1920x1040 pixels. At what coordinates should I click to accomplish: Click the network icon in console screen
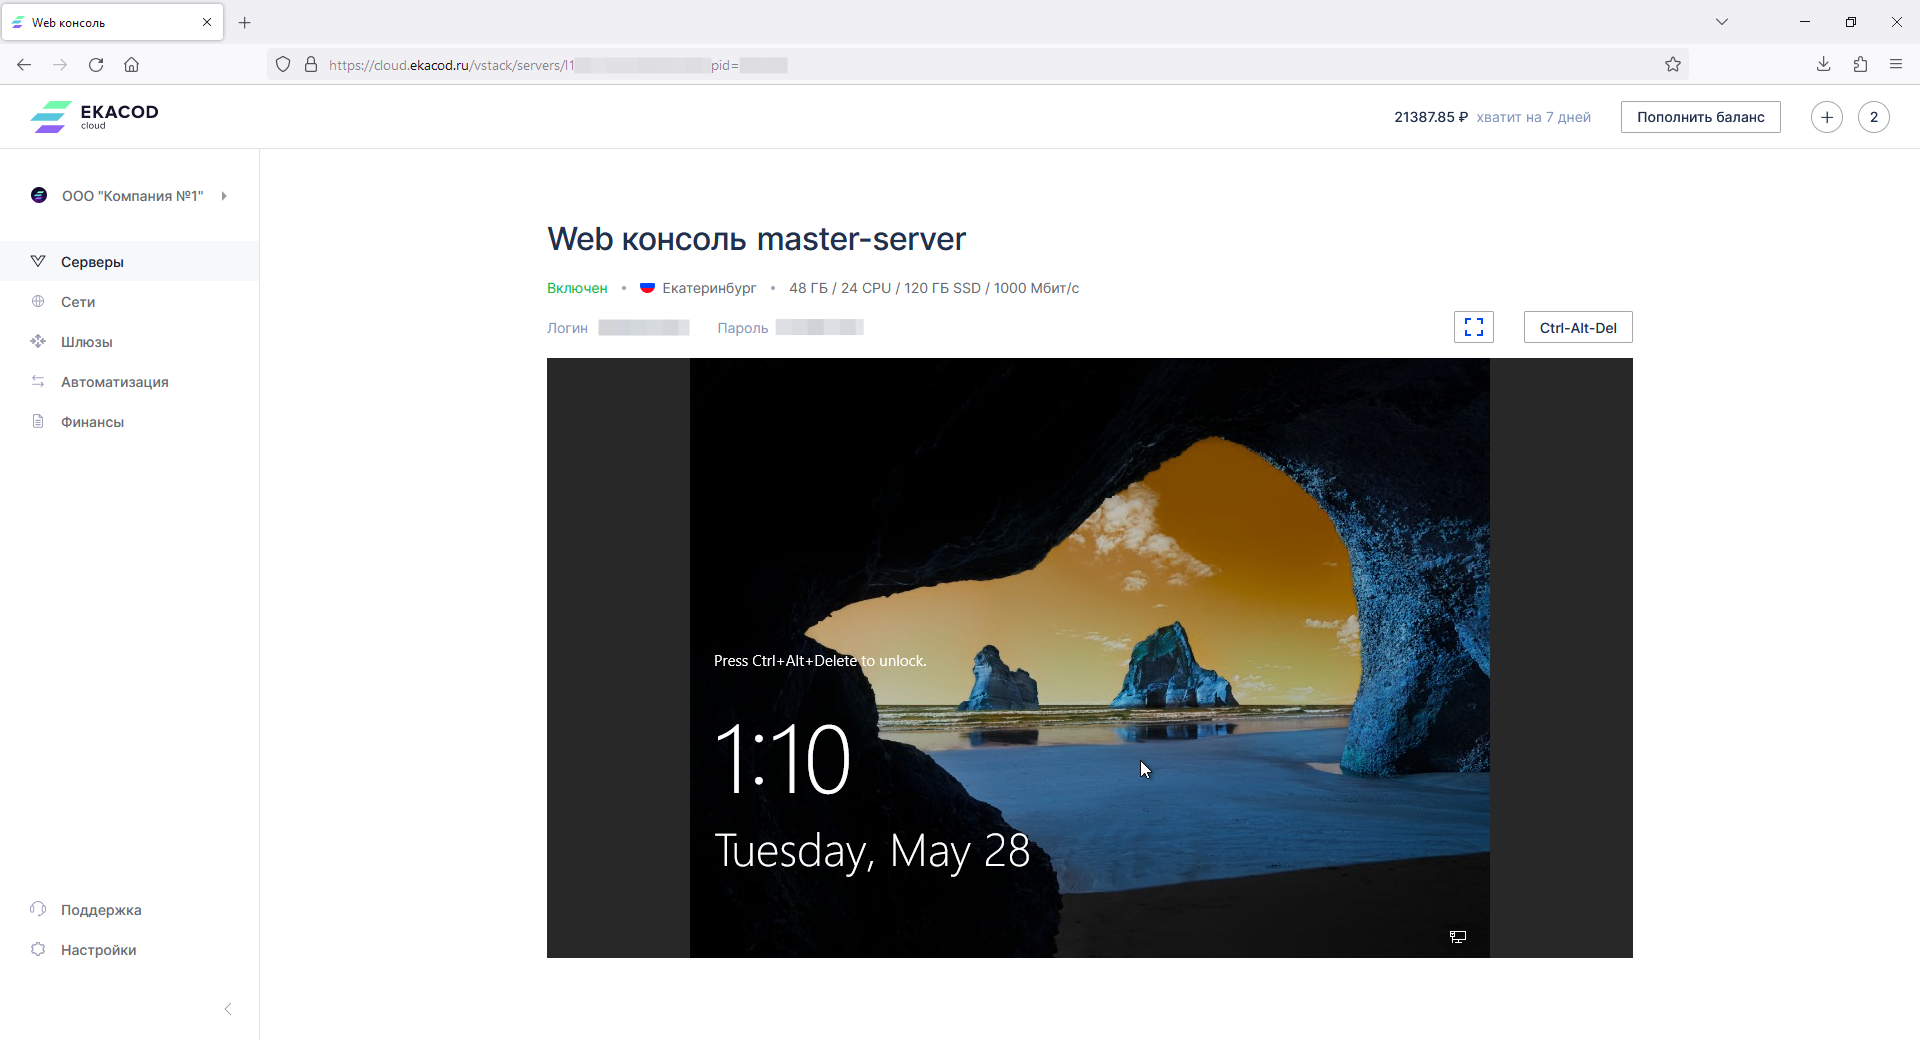point(1458,937)
